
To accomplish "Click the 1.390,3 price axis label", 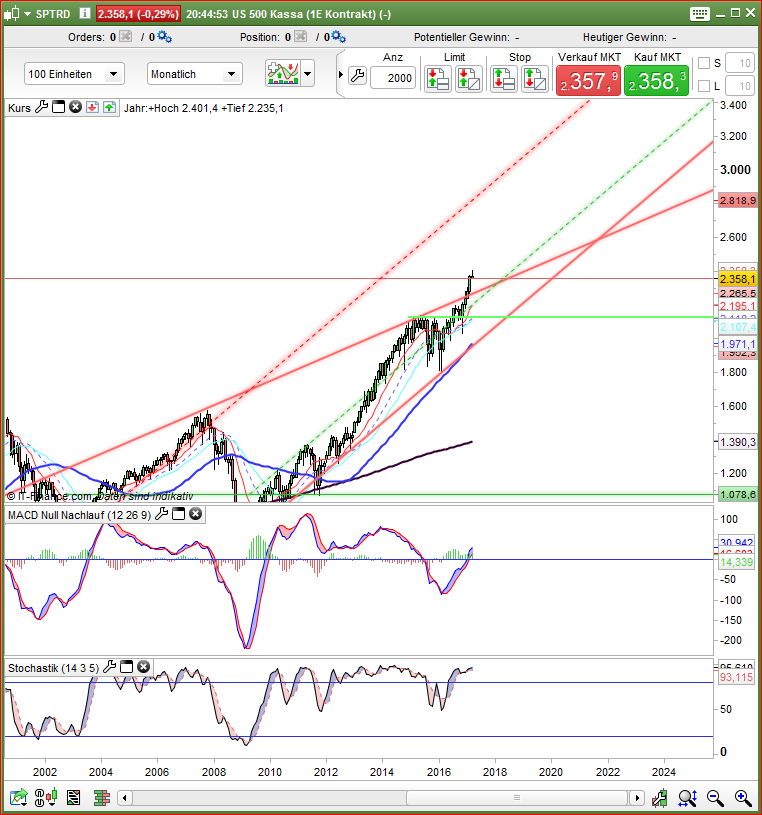I will coord(737,442).
